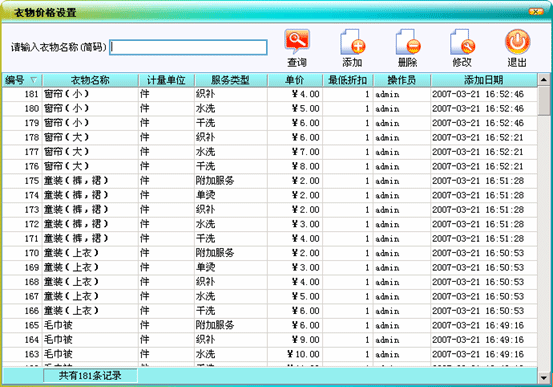The width and height of the screenshot is (553, 387).
Task: Click the 添加日期 column header
Action: coord(484,80)
